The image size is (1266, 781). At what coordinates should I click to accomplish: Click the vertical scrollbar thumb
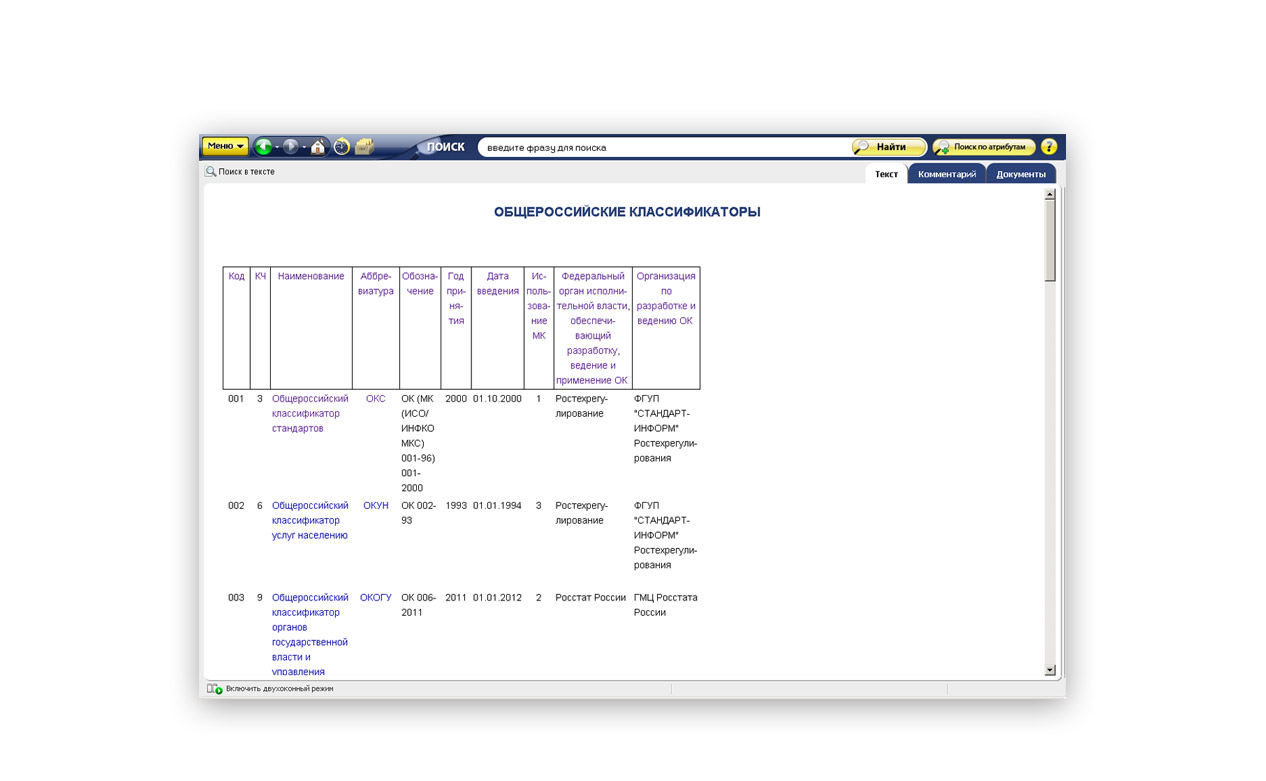[x=1050, y=240]
